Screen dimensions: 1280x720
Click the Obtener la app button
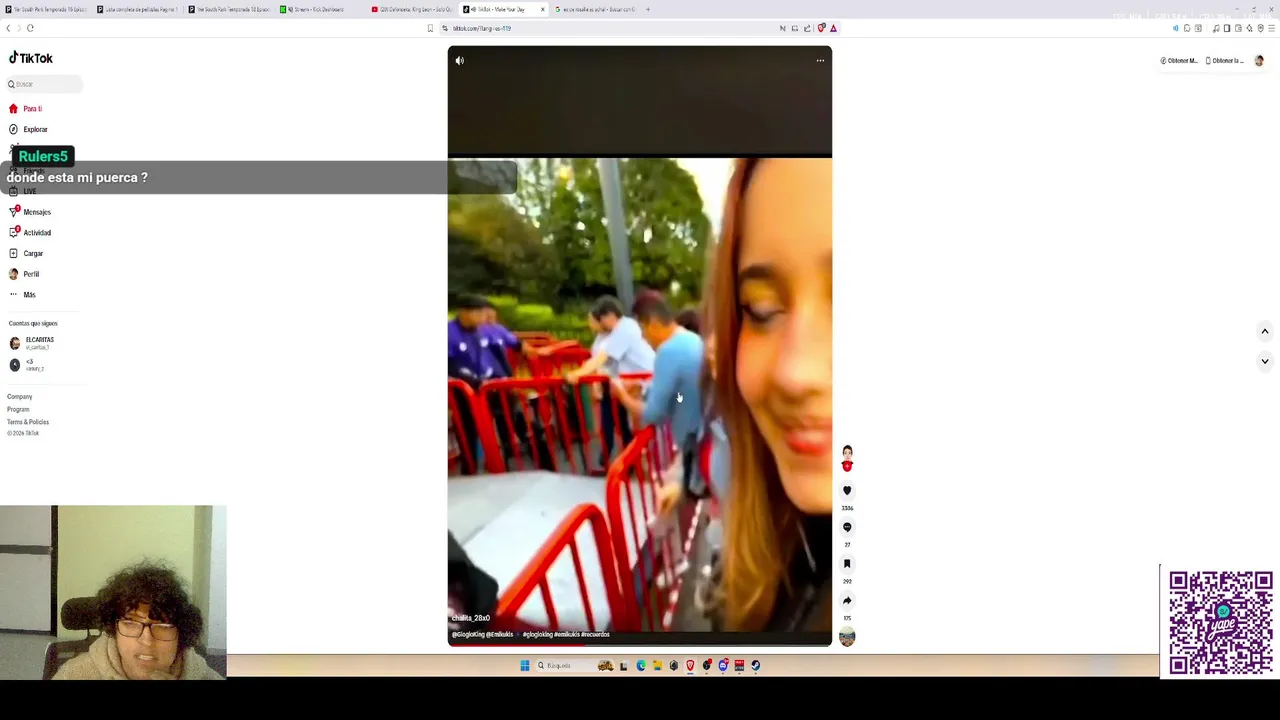click(1224, 61)
